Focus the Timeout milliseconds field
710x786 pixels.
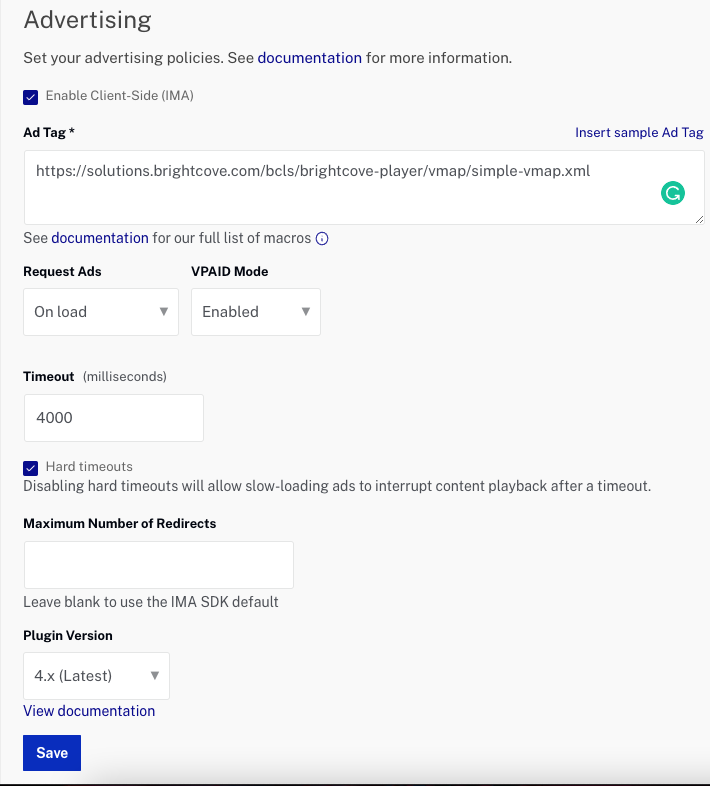point(113,418)
